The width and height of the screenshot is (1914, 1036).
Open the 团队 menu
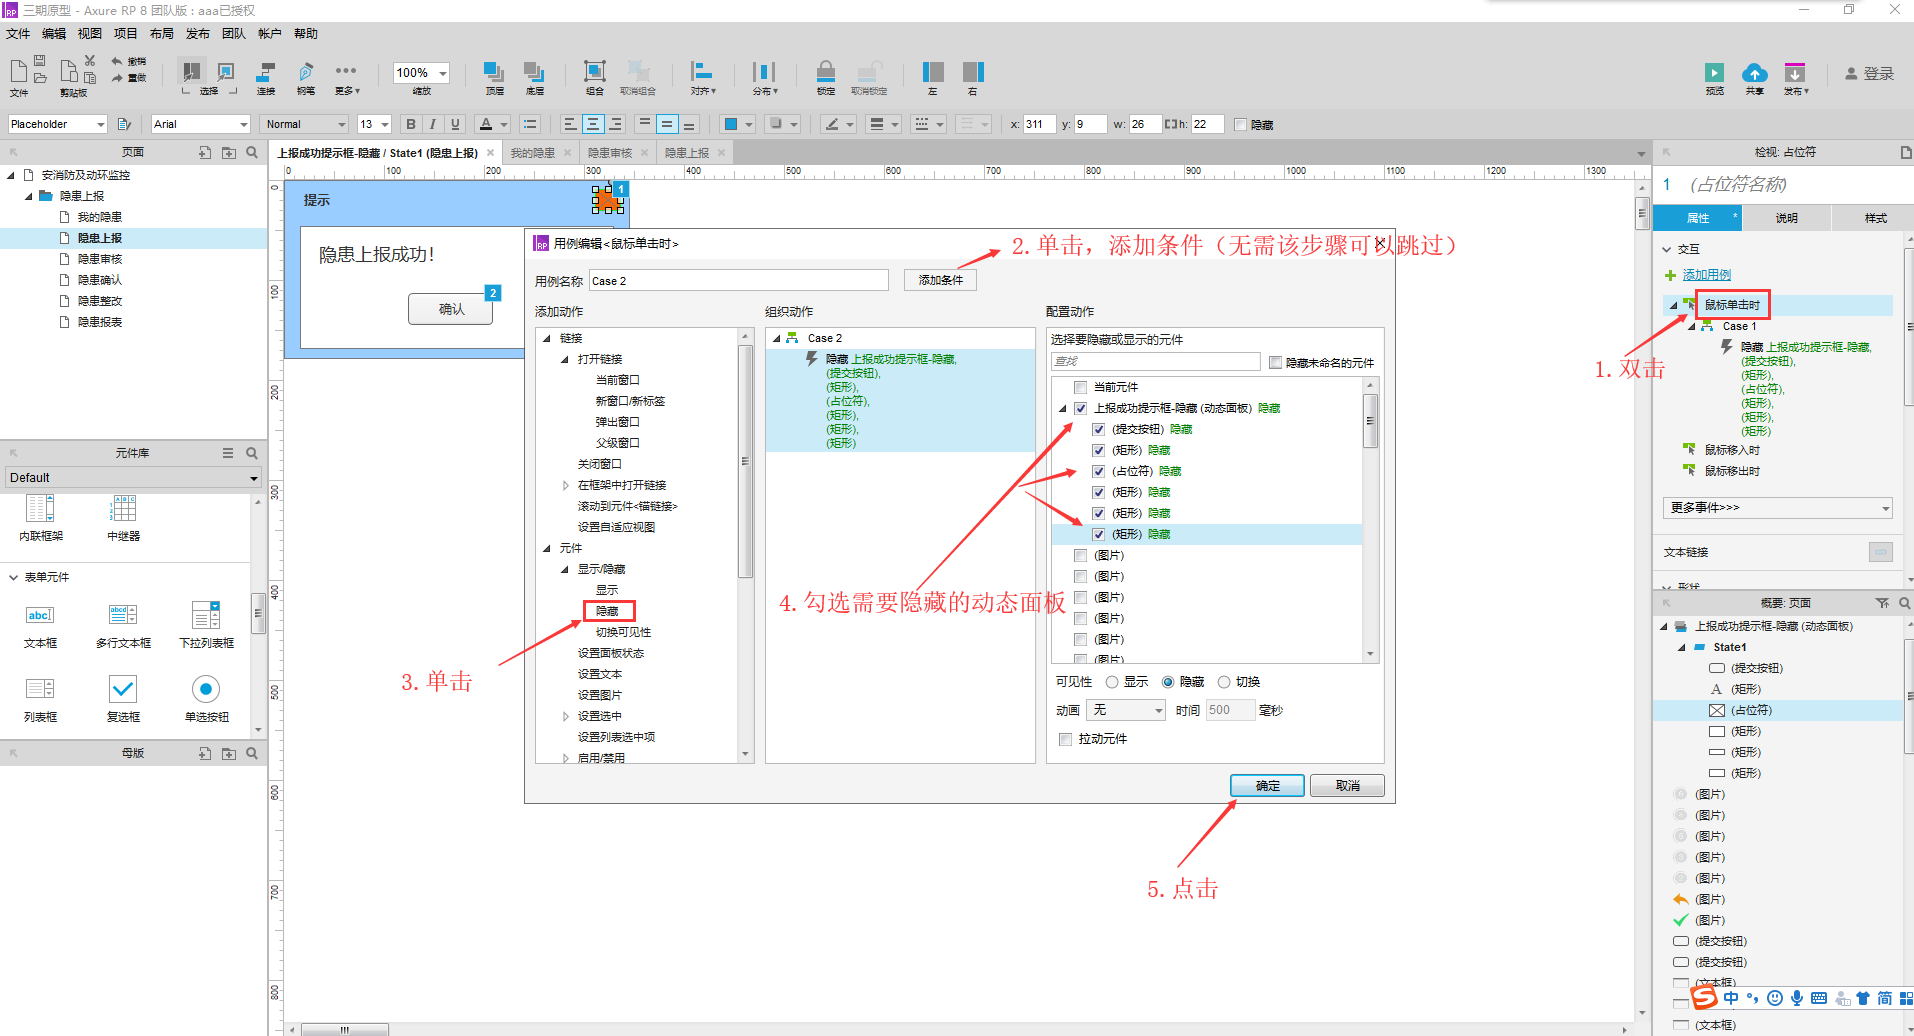(x=233, y=33)
